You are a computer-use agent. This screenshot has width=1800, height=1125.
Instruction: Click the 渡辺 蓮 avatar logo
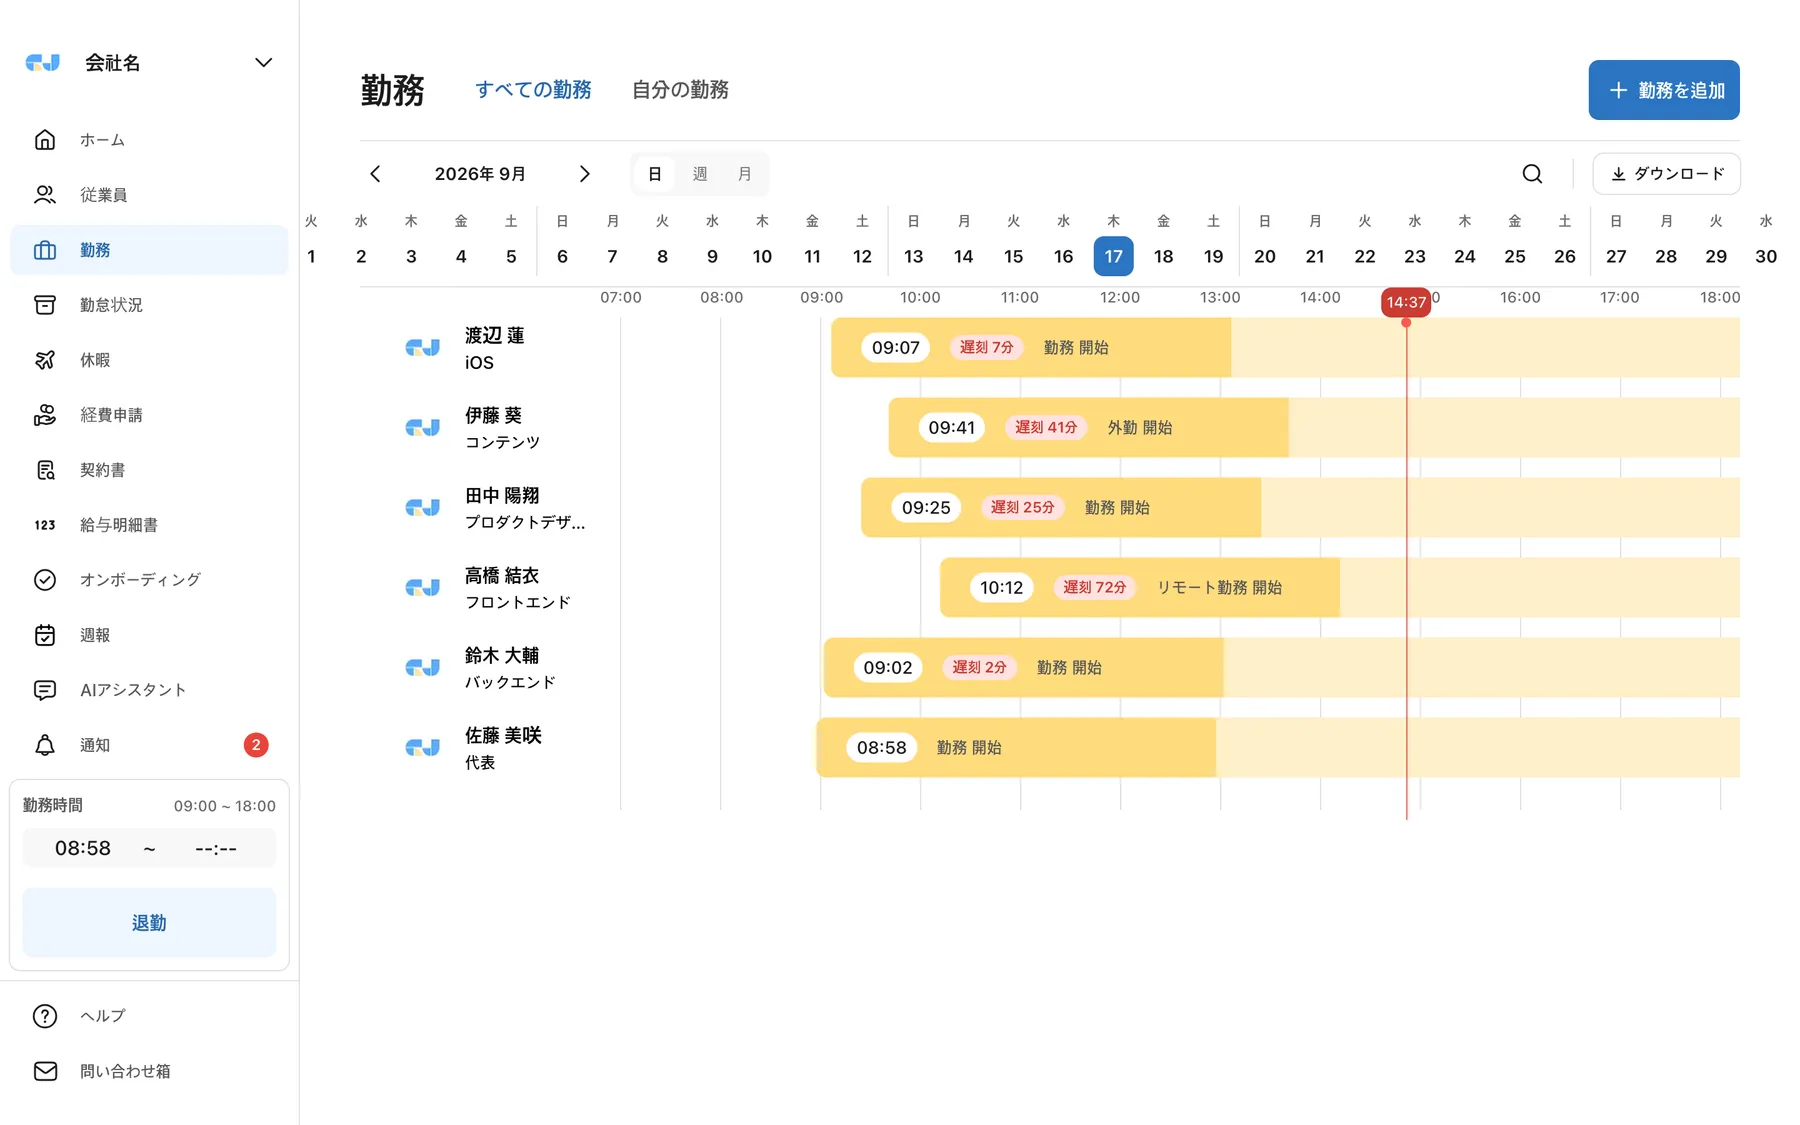[x=422, y=348]
